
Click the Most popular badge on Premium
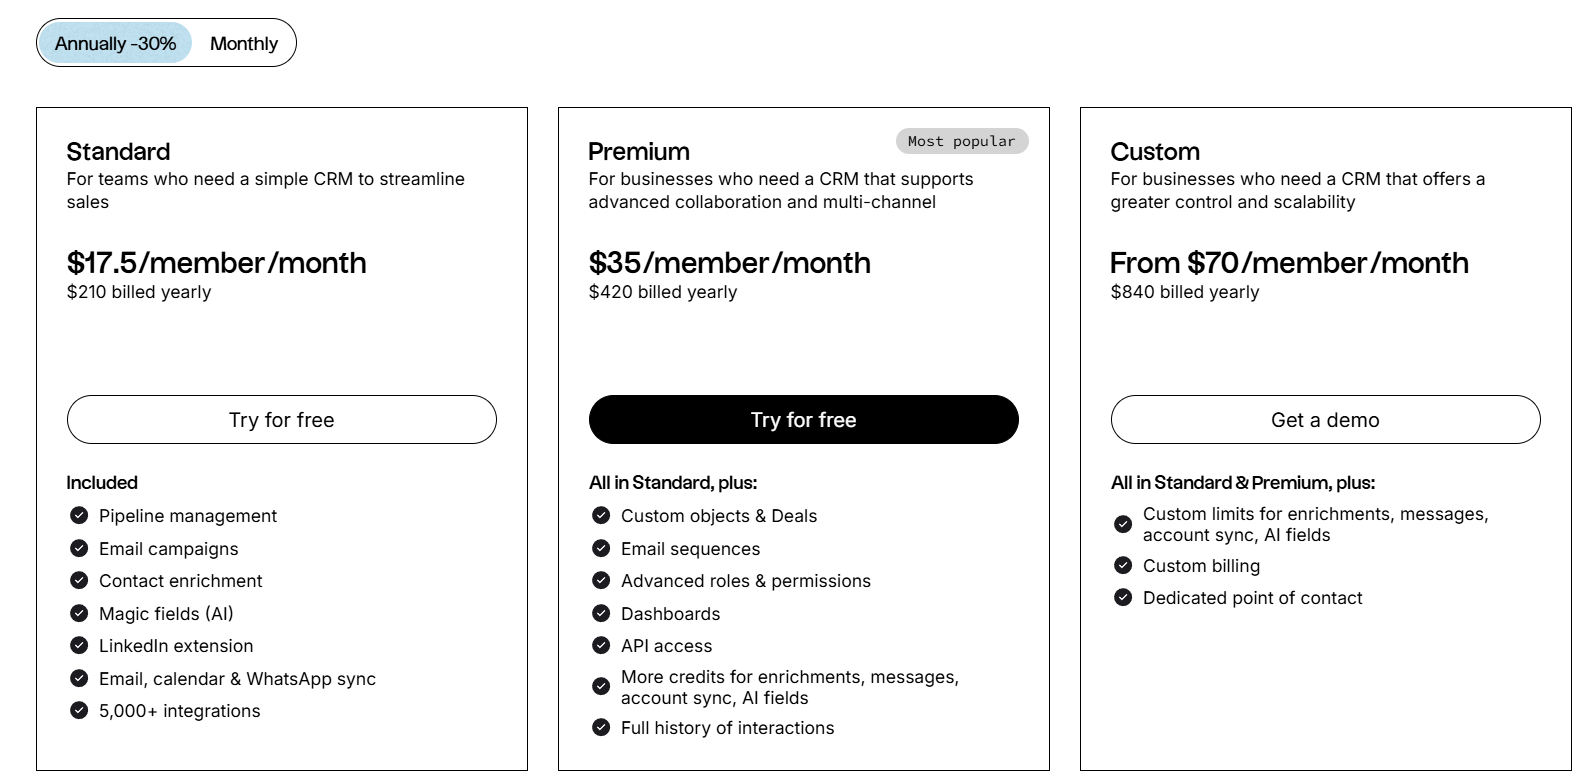pos(961,141)
